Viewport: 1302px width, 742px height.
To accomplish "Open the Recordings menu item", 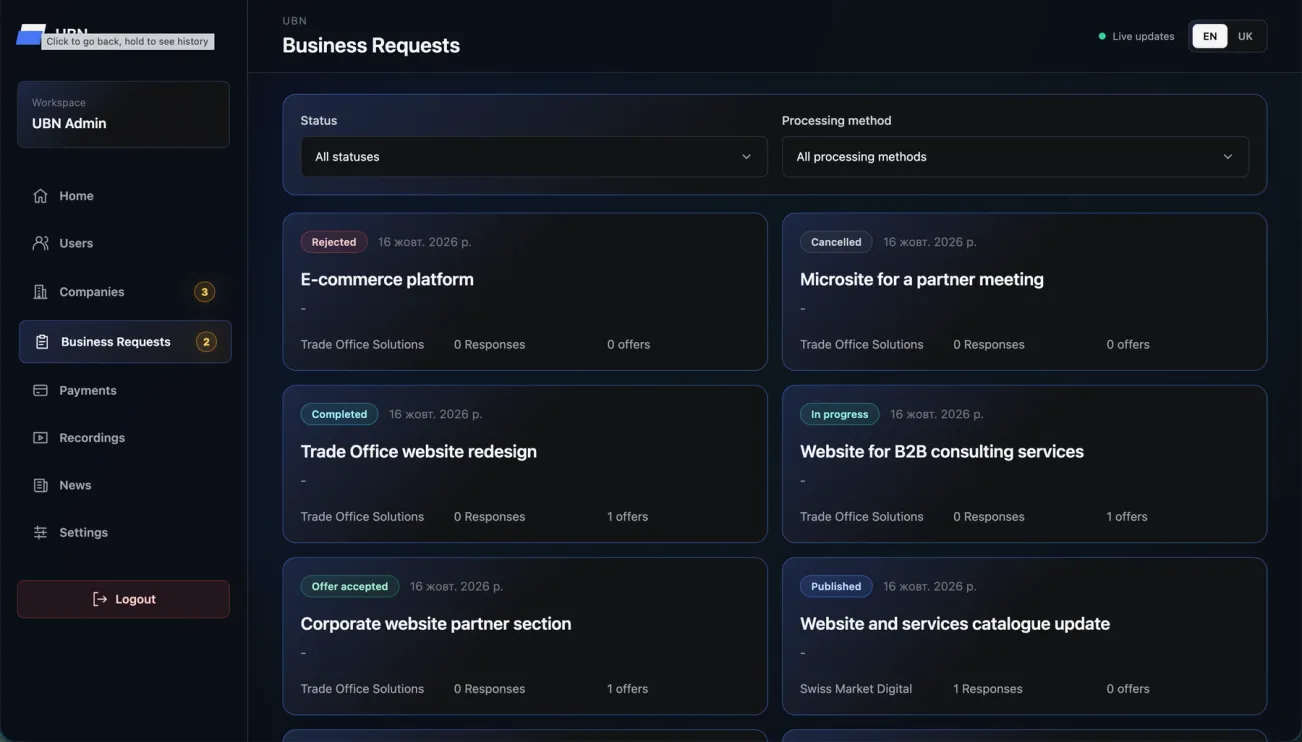I will tap(124, 438).
